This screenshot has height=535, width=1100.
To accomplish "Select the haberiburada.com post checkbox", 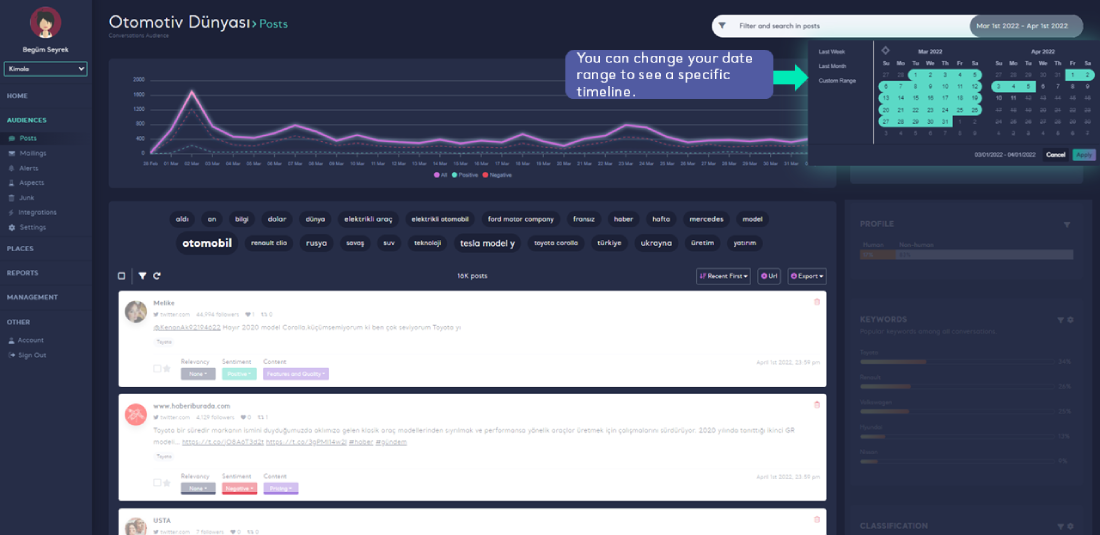I will (x=157, y=483).
